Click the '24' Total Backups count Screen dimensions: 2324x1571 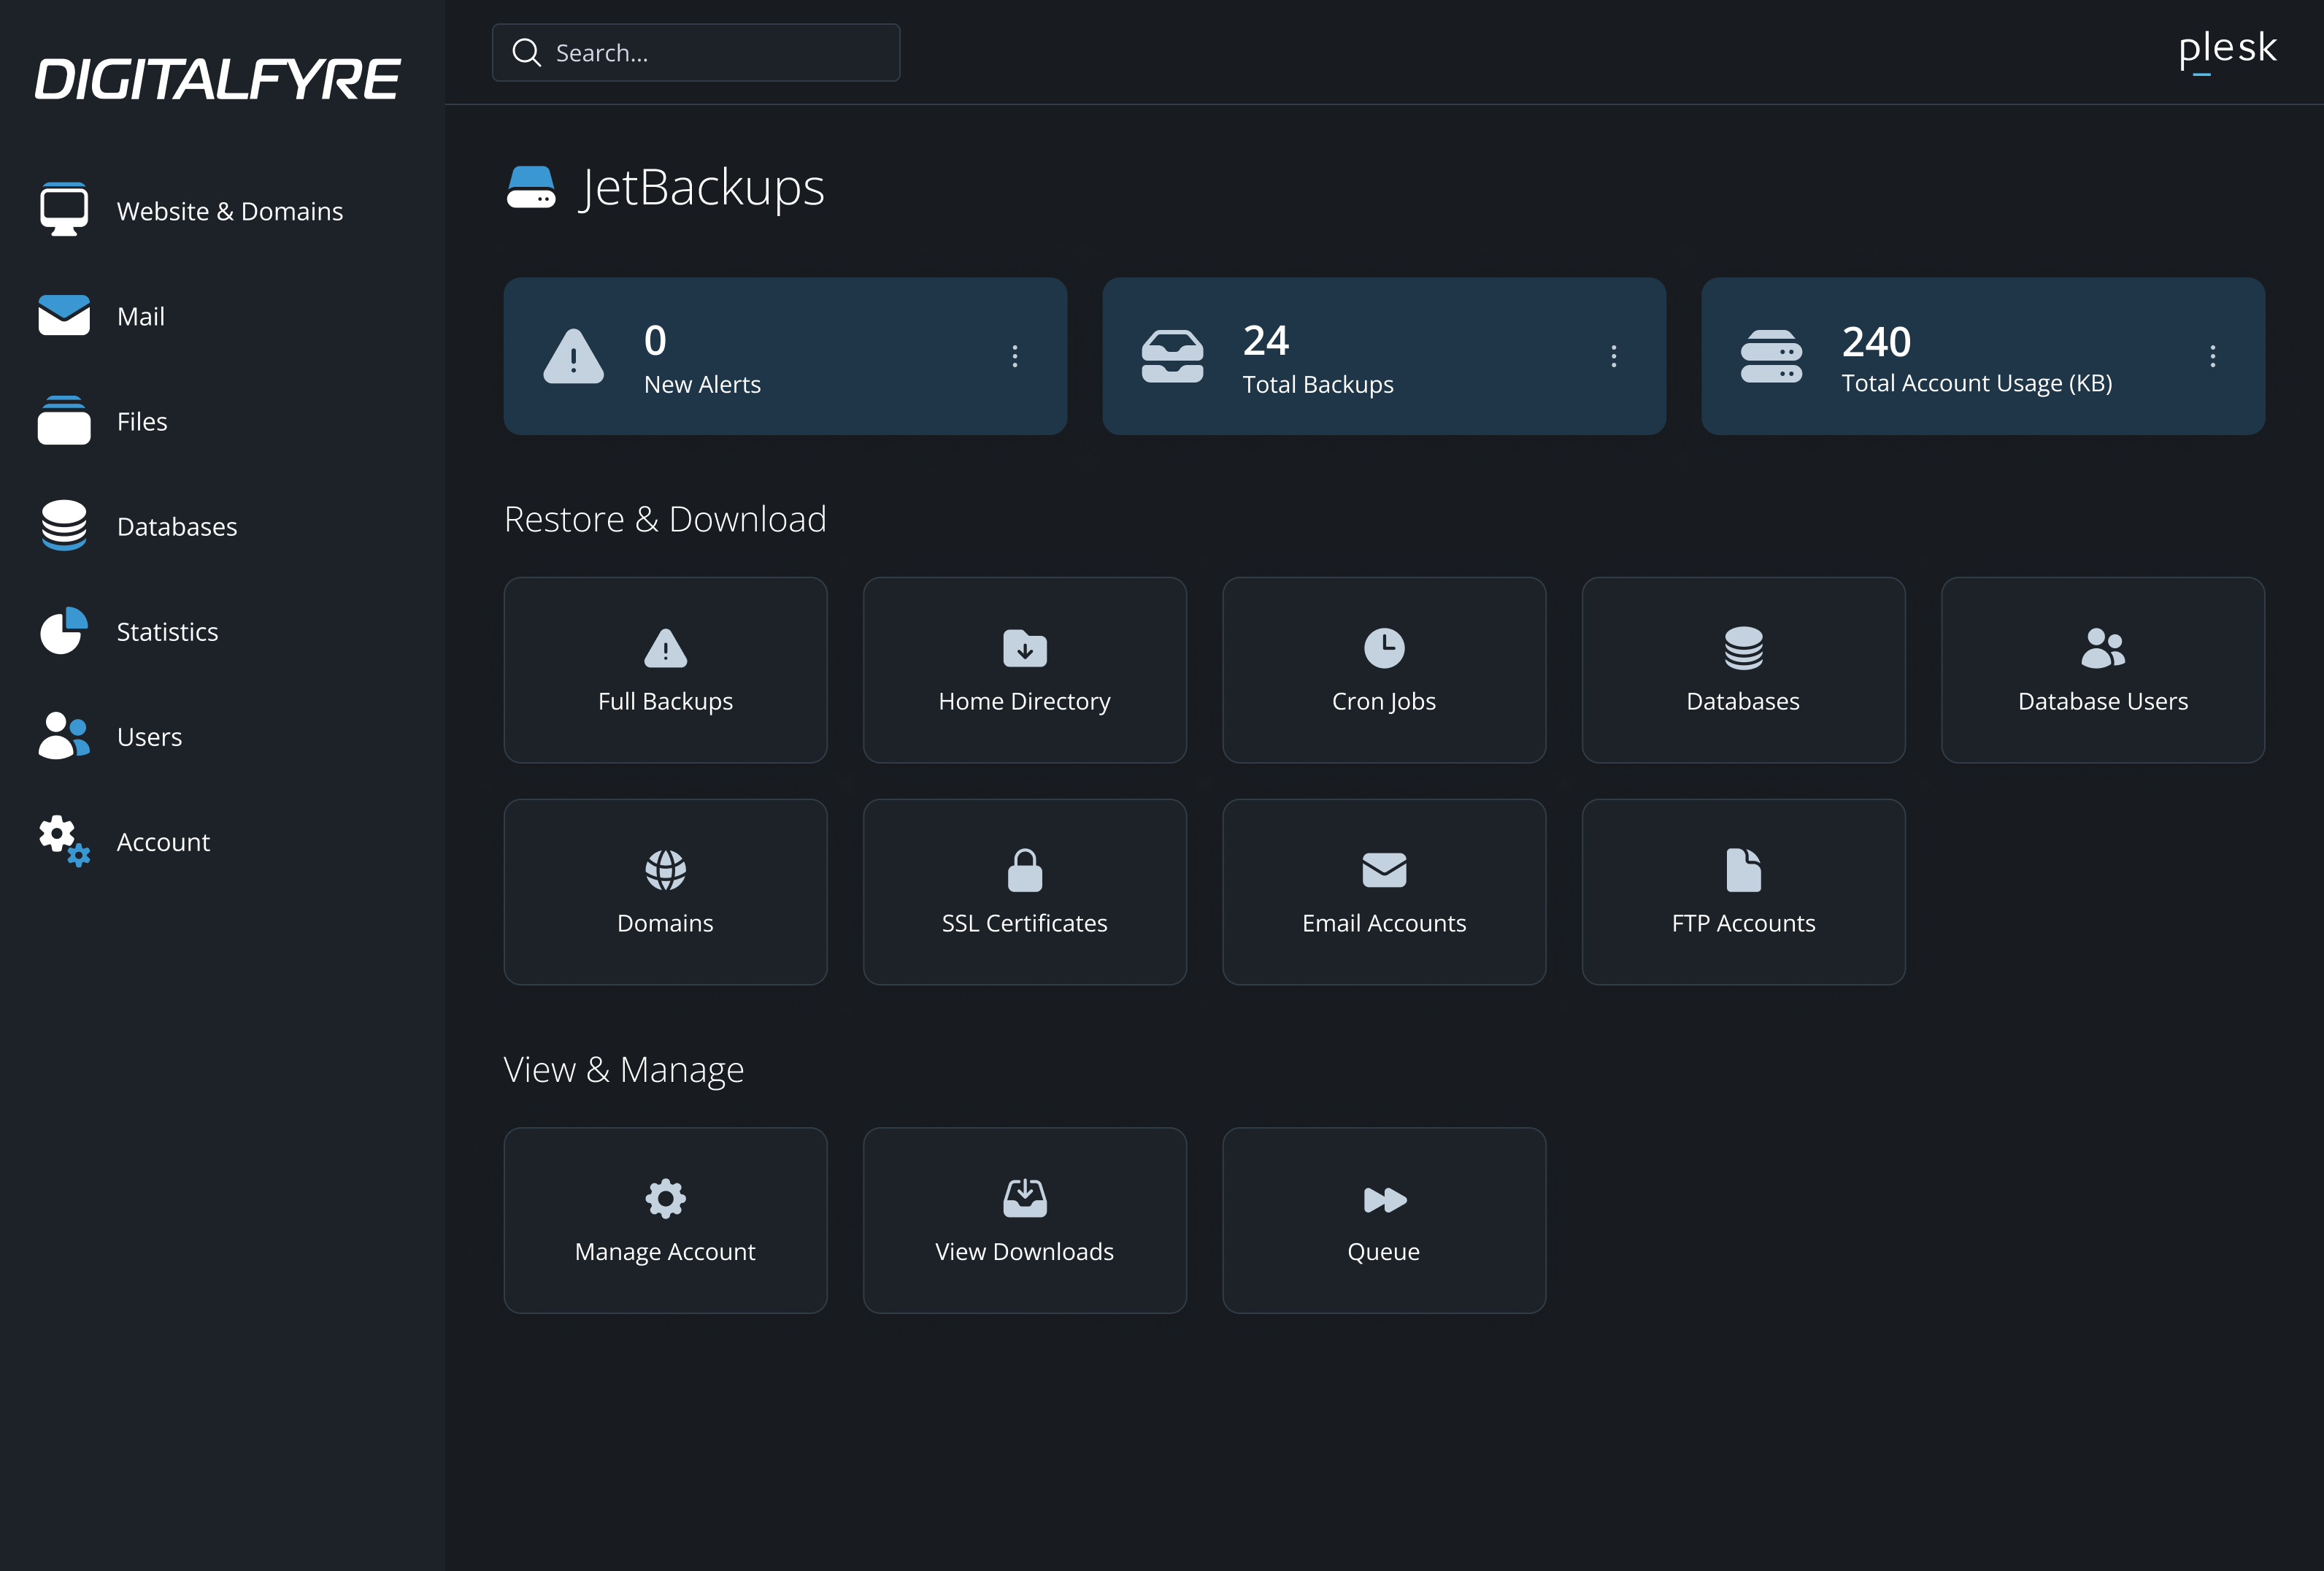[x=1266, y=341]
